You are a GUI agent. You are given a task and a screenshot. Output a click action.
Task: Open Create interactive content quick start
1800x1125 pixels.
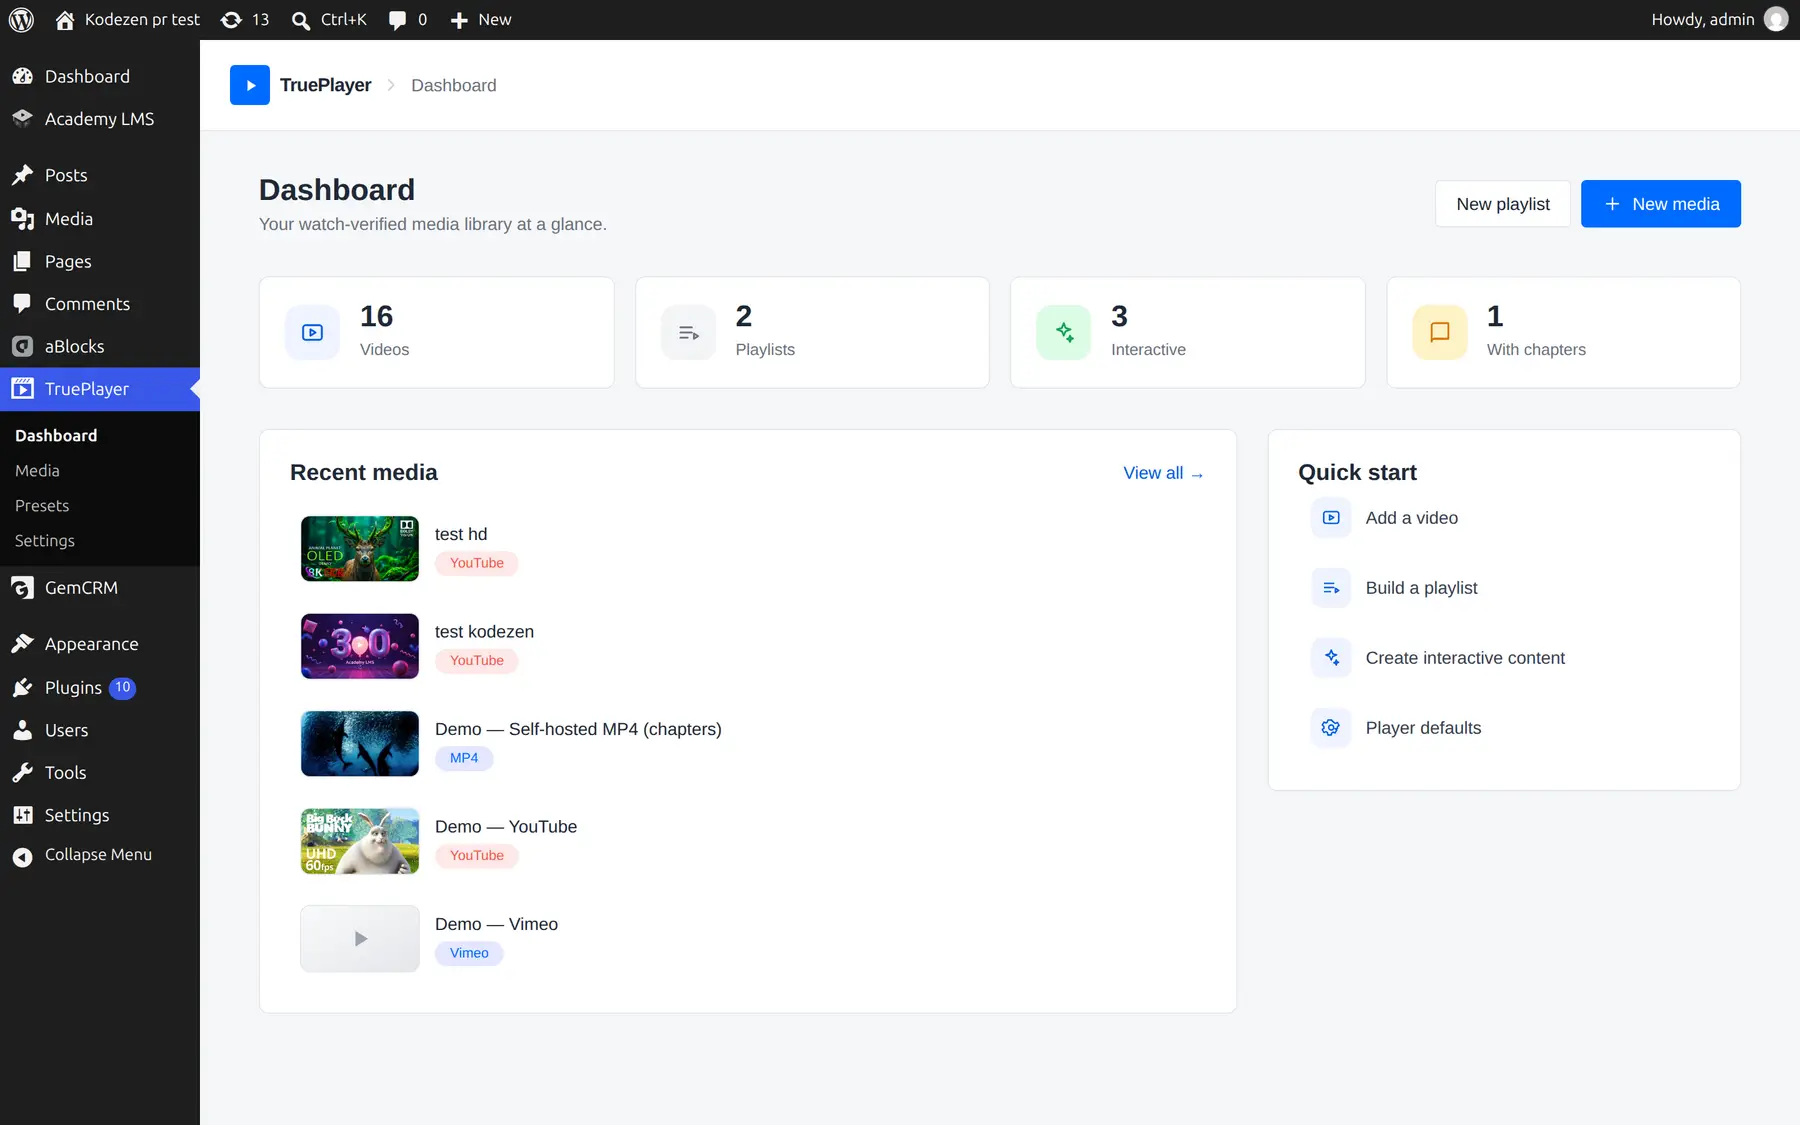[1504, 658]
